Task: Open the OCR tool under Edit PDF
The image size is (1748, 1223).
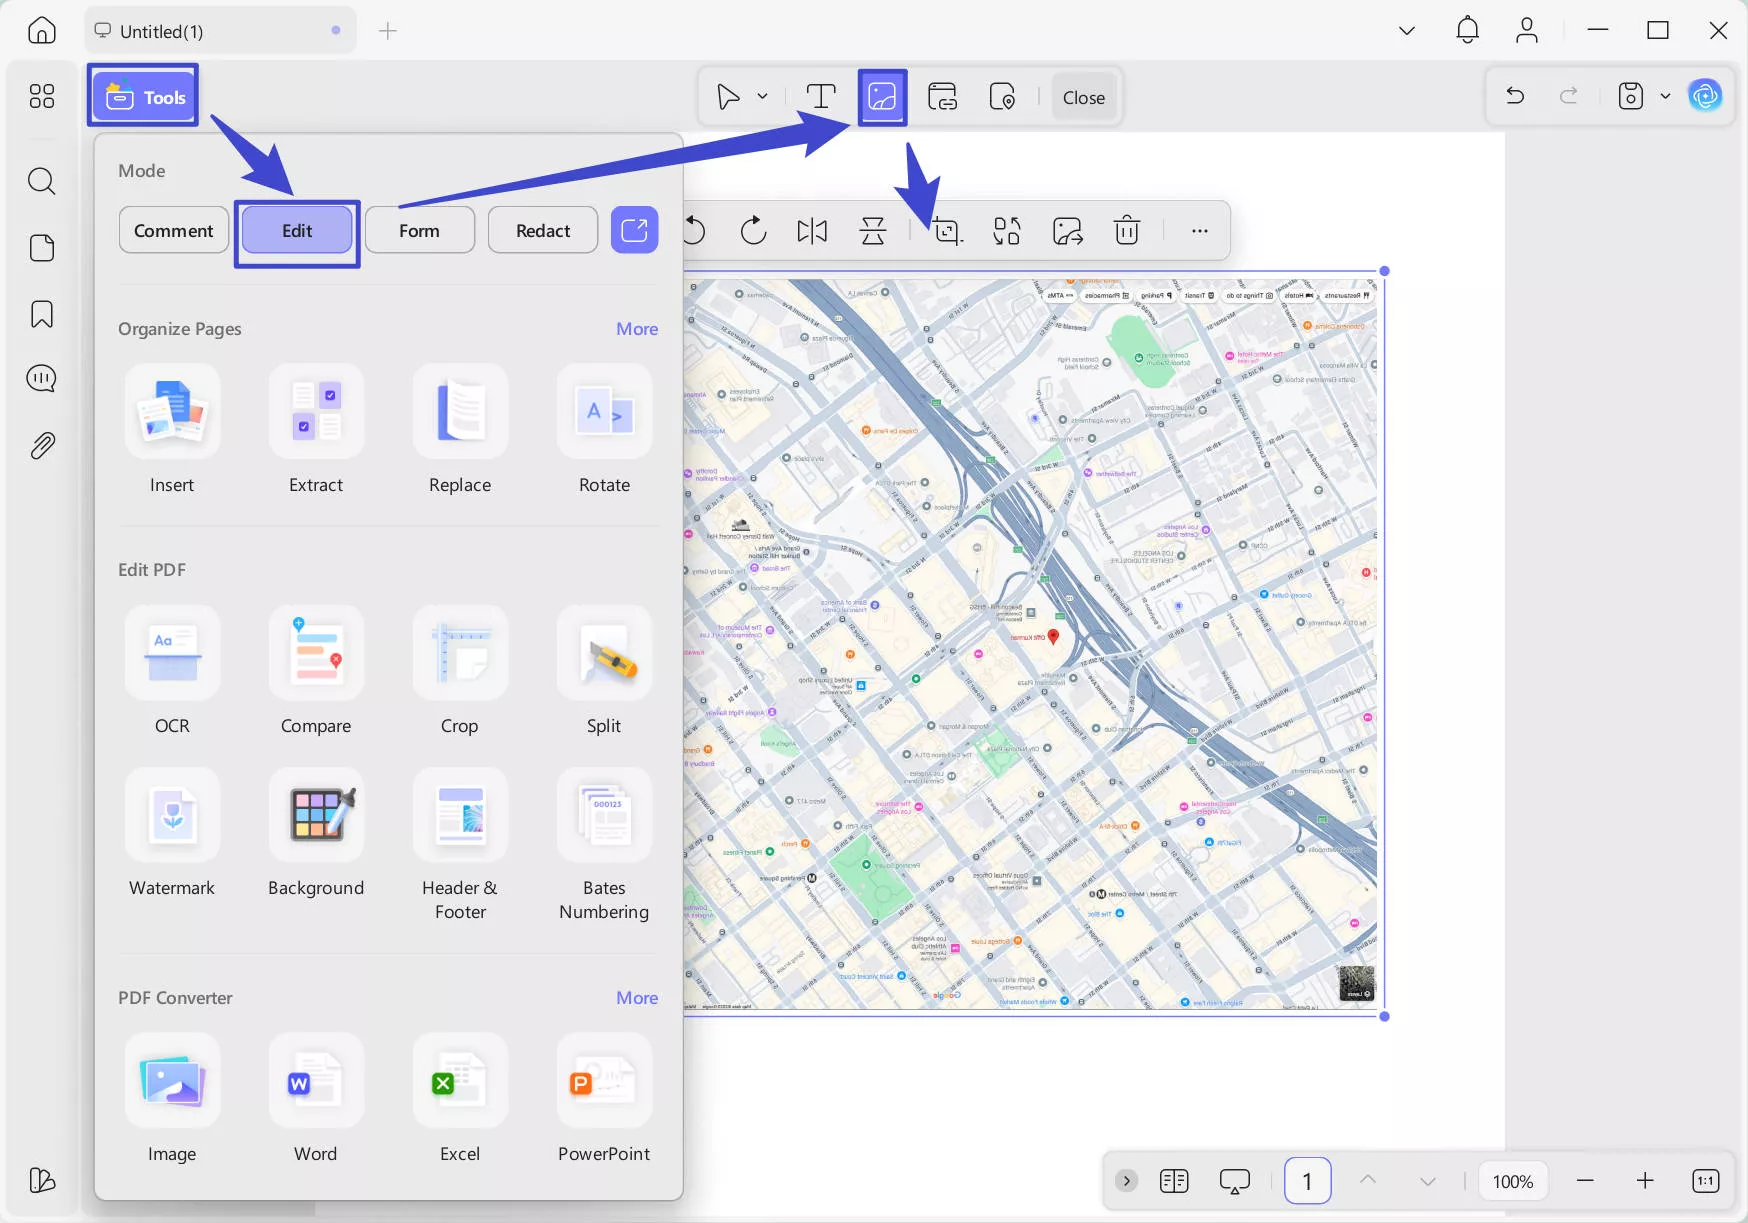Action: coord(172,670)
